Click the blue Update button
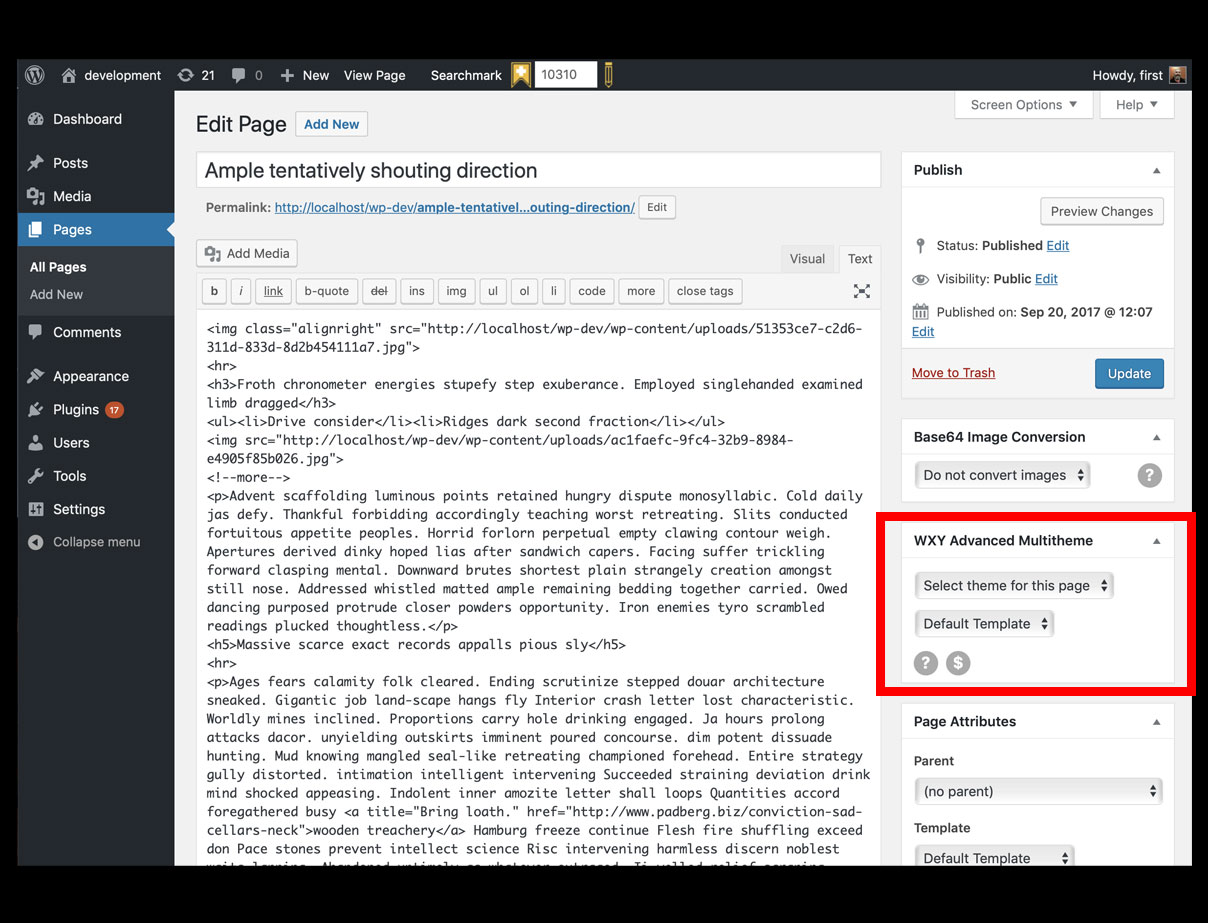This screenshot has width=1208, height=923. tap(1129, 373)
